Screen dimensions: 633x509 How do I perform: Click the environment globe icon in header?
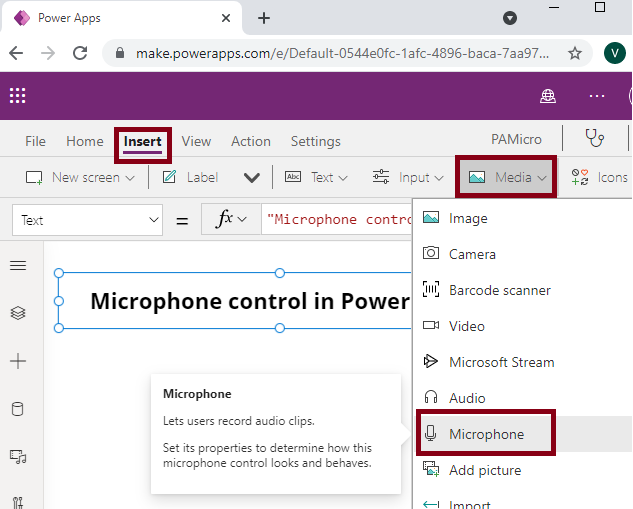click(x=548, y=96)
